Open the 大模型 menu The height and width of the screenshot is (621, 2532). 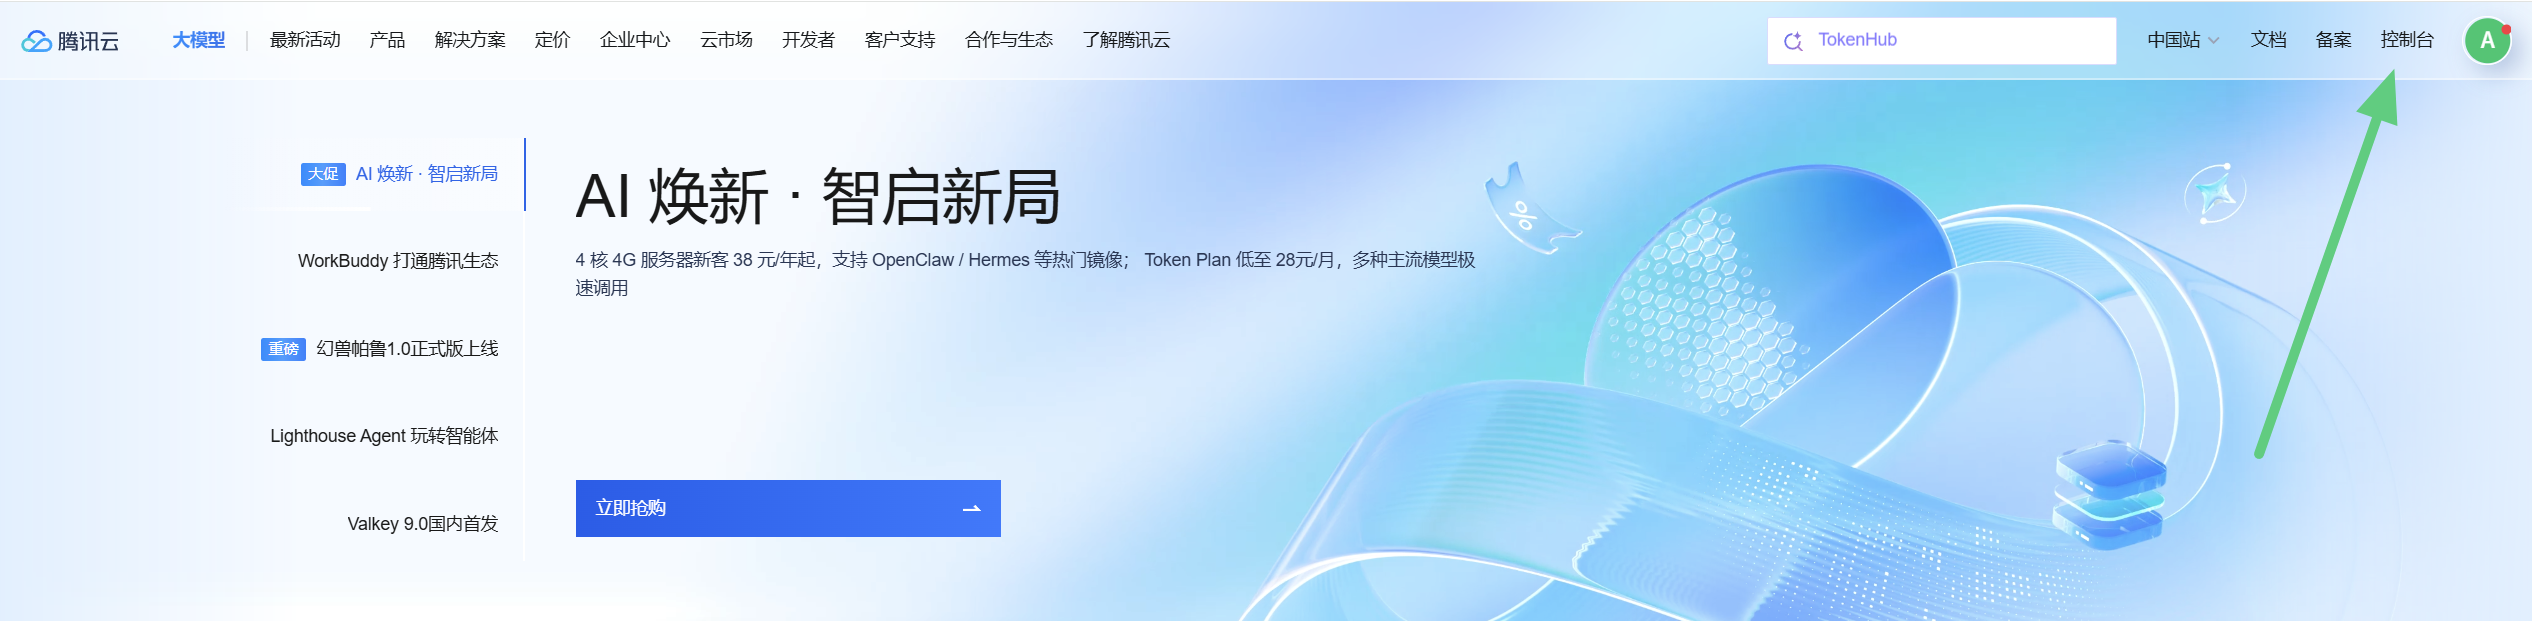tap(198, 40)
